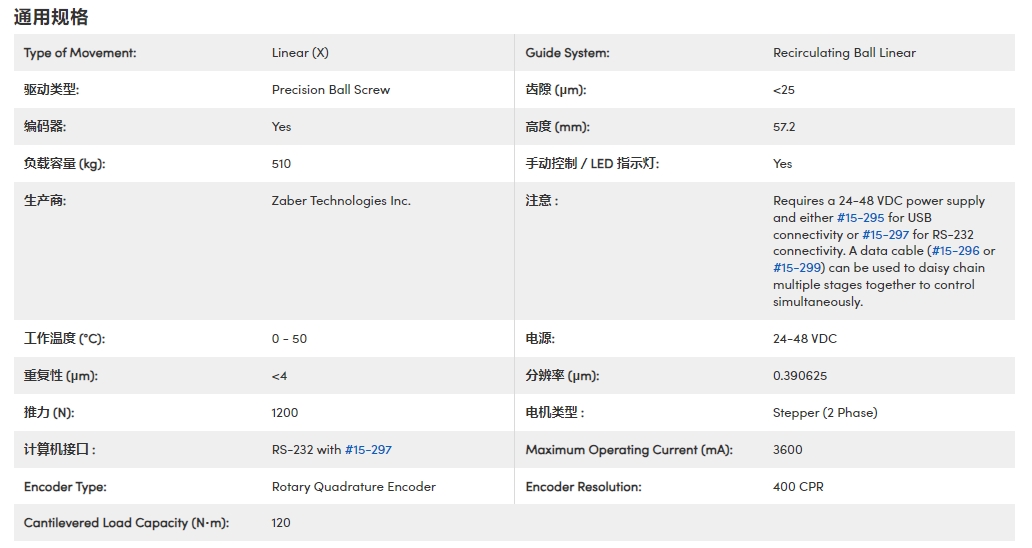This screenshot has height=548, width=1032.
Task: Click #15-297 link beside "RS-232 with"
Action: coord(368,450)
